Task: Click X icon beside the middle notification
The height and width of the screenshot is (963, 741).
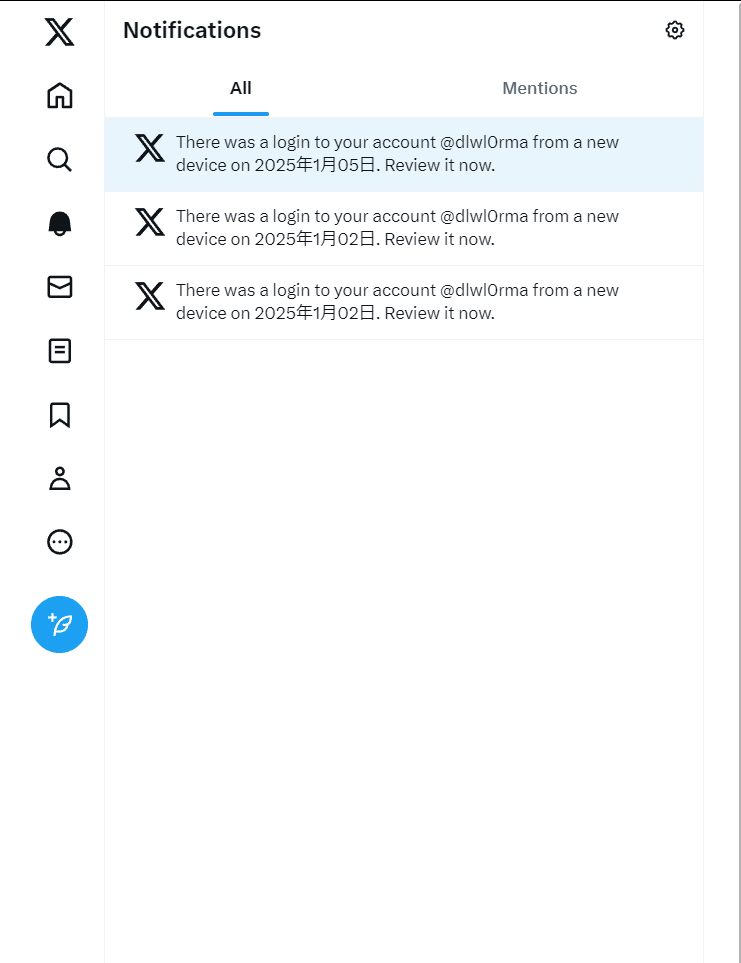Action: 150,222
